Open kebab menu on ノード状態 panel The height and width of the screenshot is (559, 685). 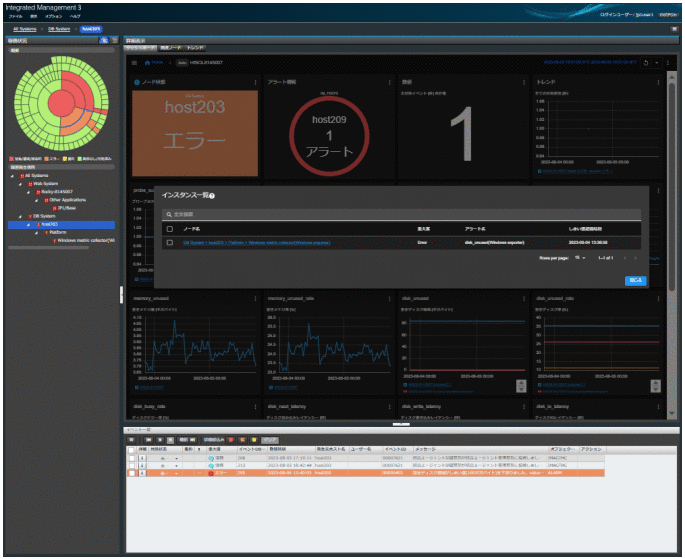tap(256, 82)
